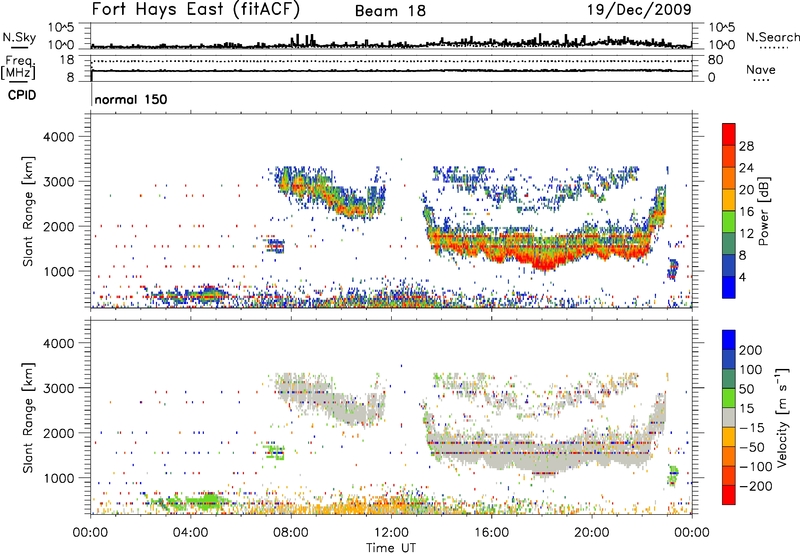The image size is (800, 554).
Task: Click the "12:00" time axis label
Action: coord(391,533)
